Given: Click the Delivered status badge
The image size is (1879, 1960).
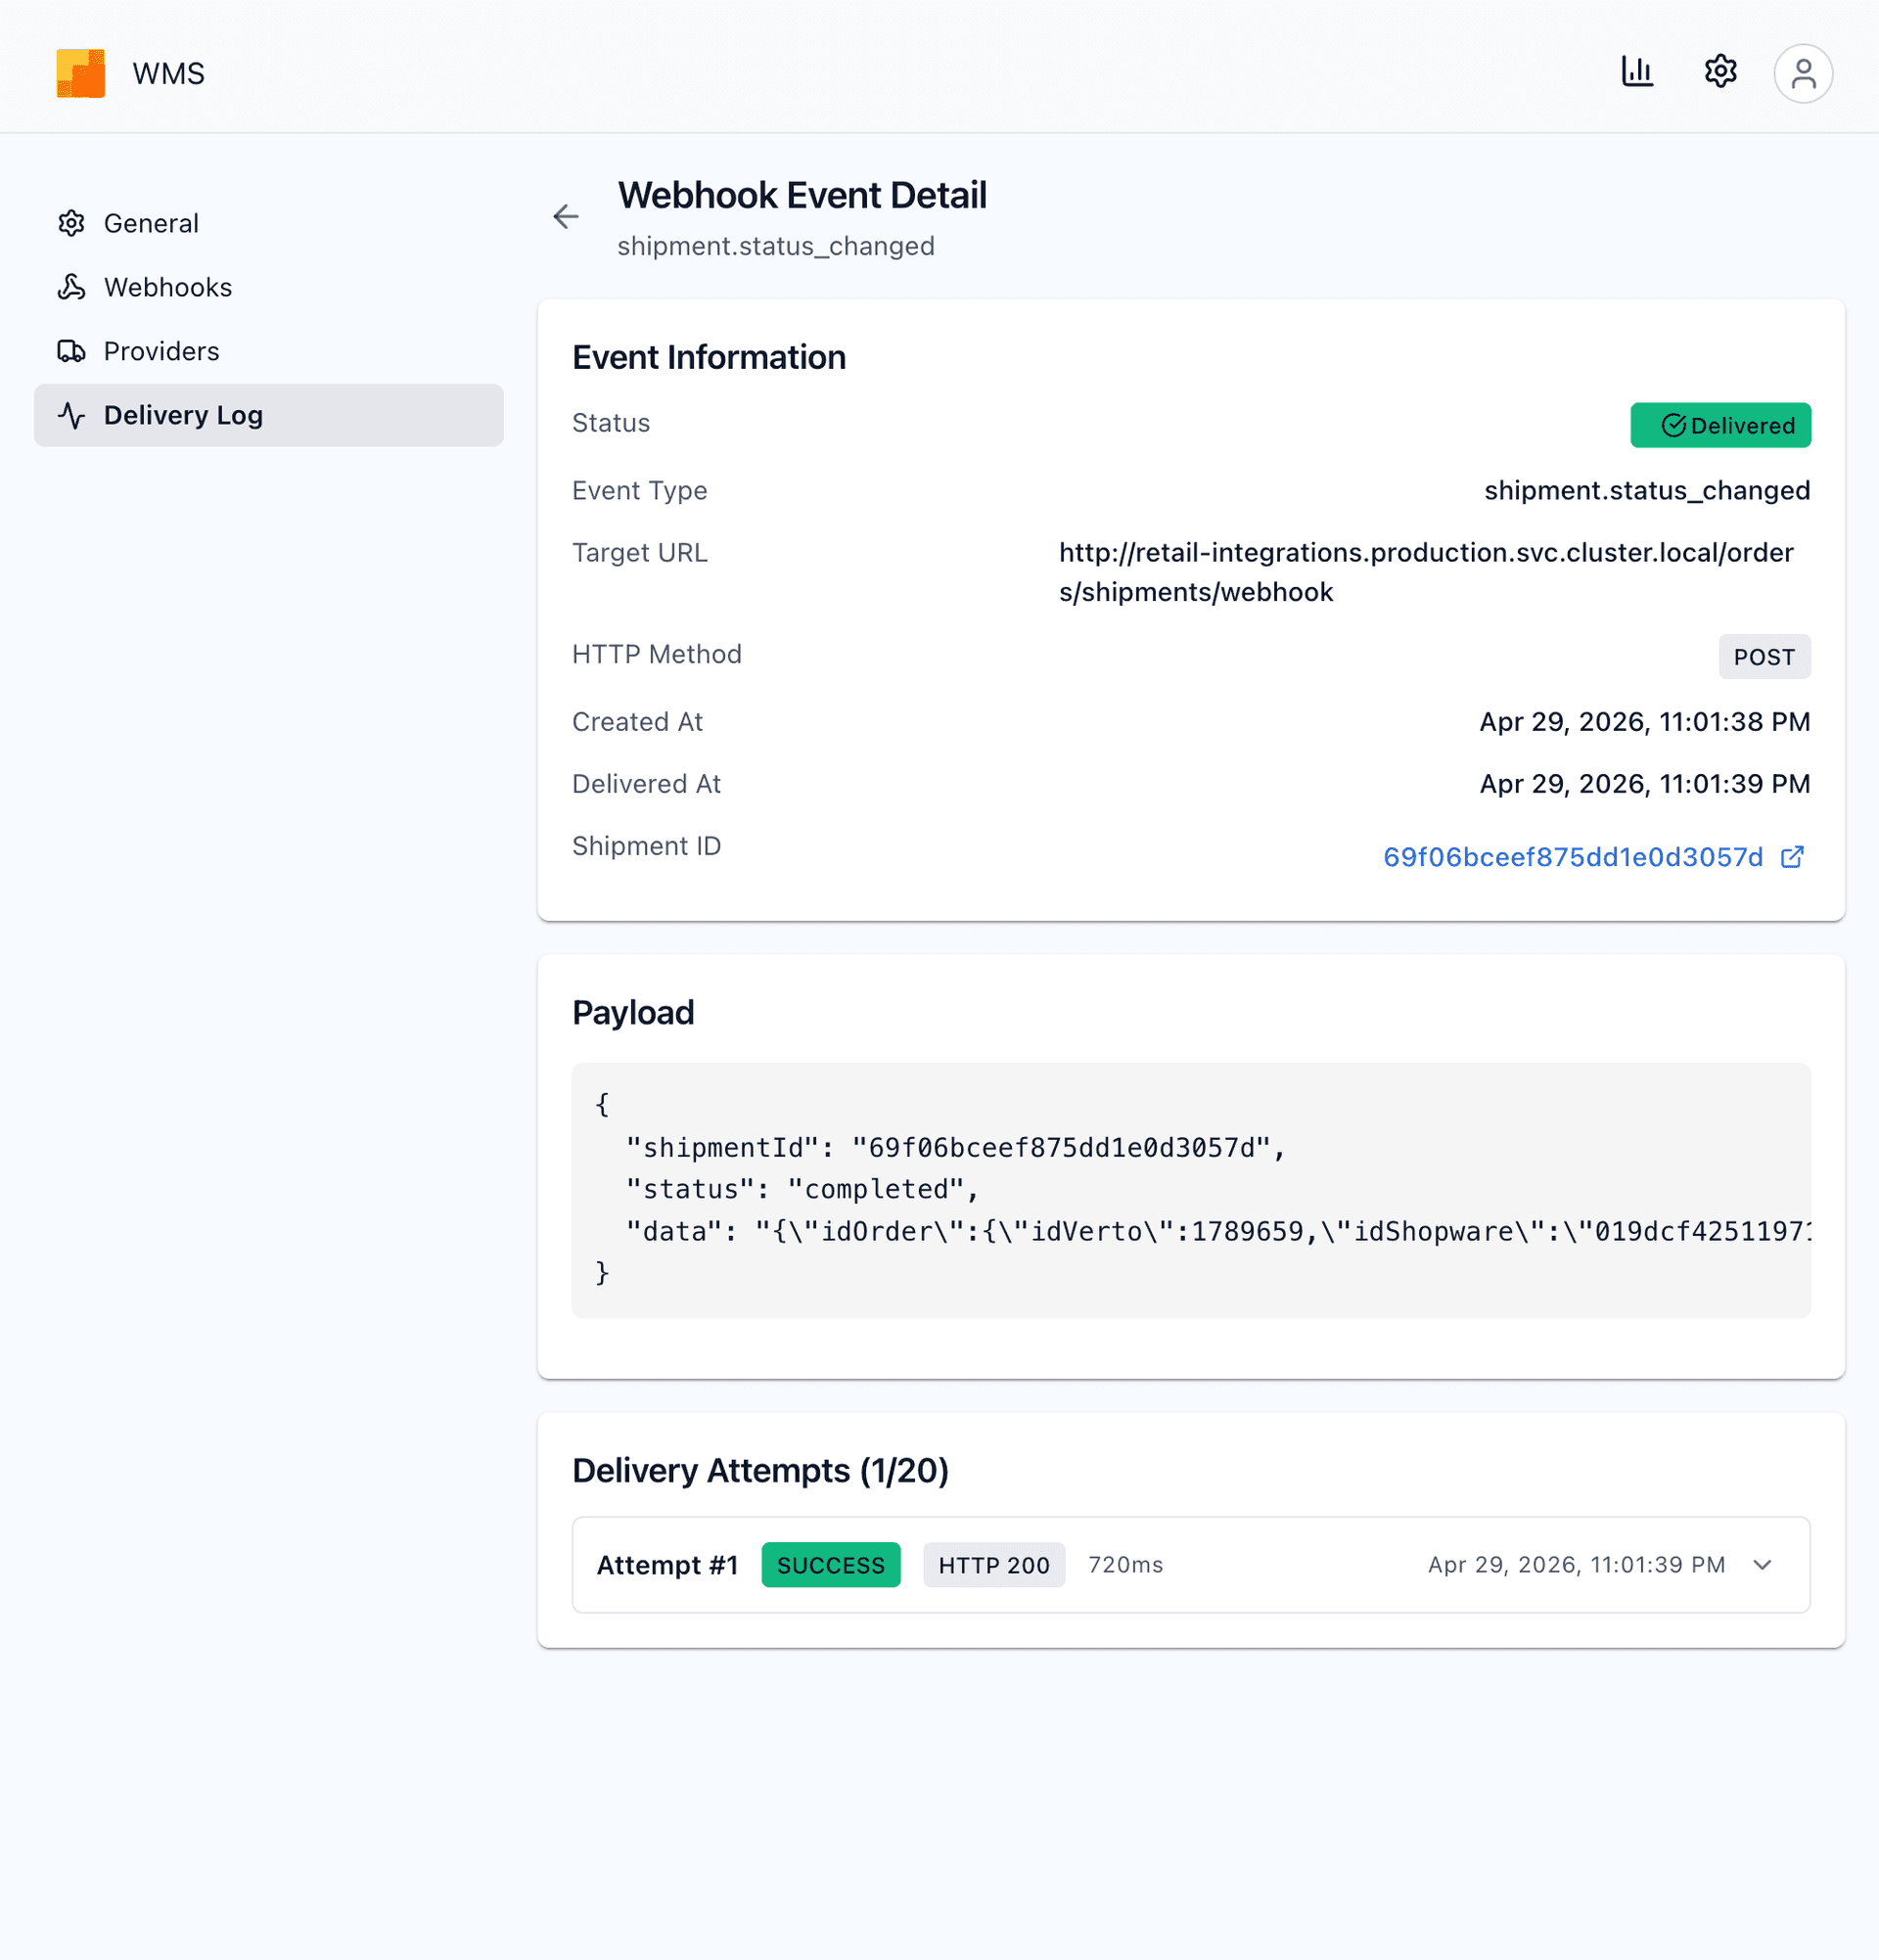Looking at the screenshot, I should point(1720,425).
